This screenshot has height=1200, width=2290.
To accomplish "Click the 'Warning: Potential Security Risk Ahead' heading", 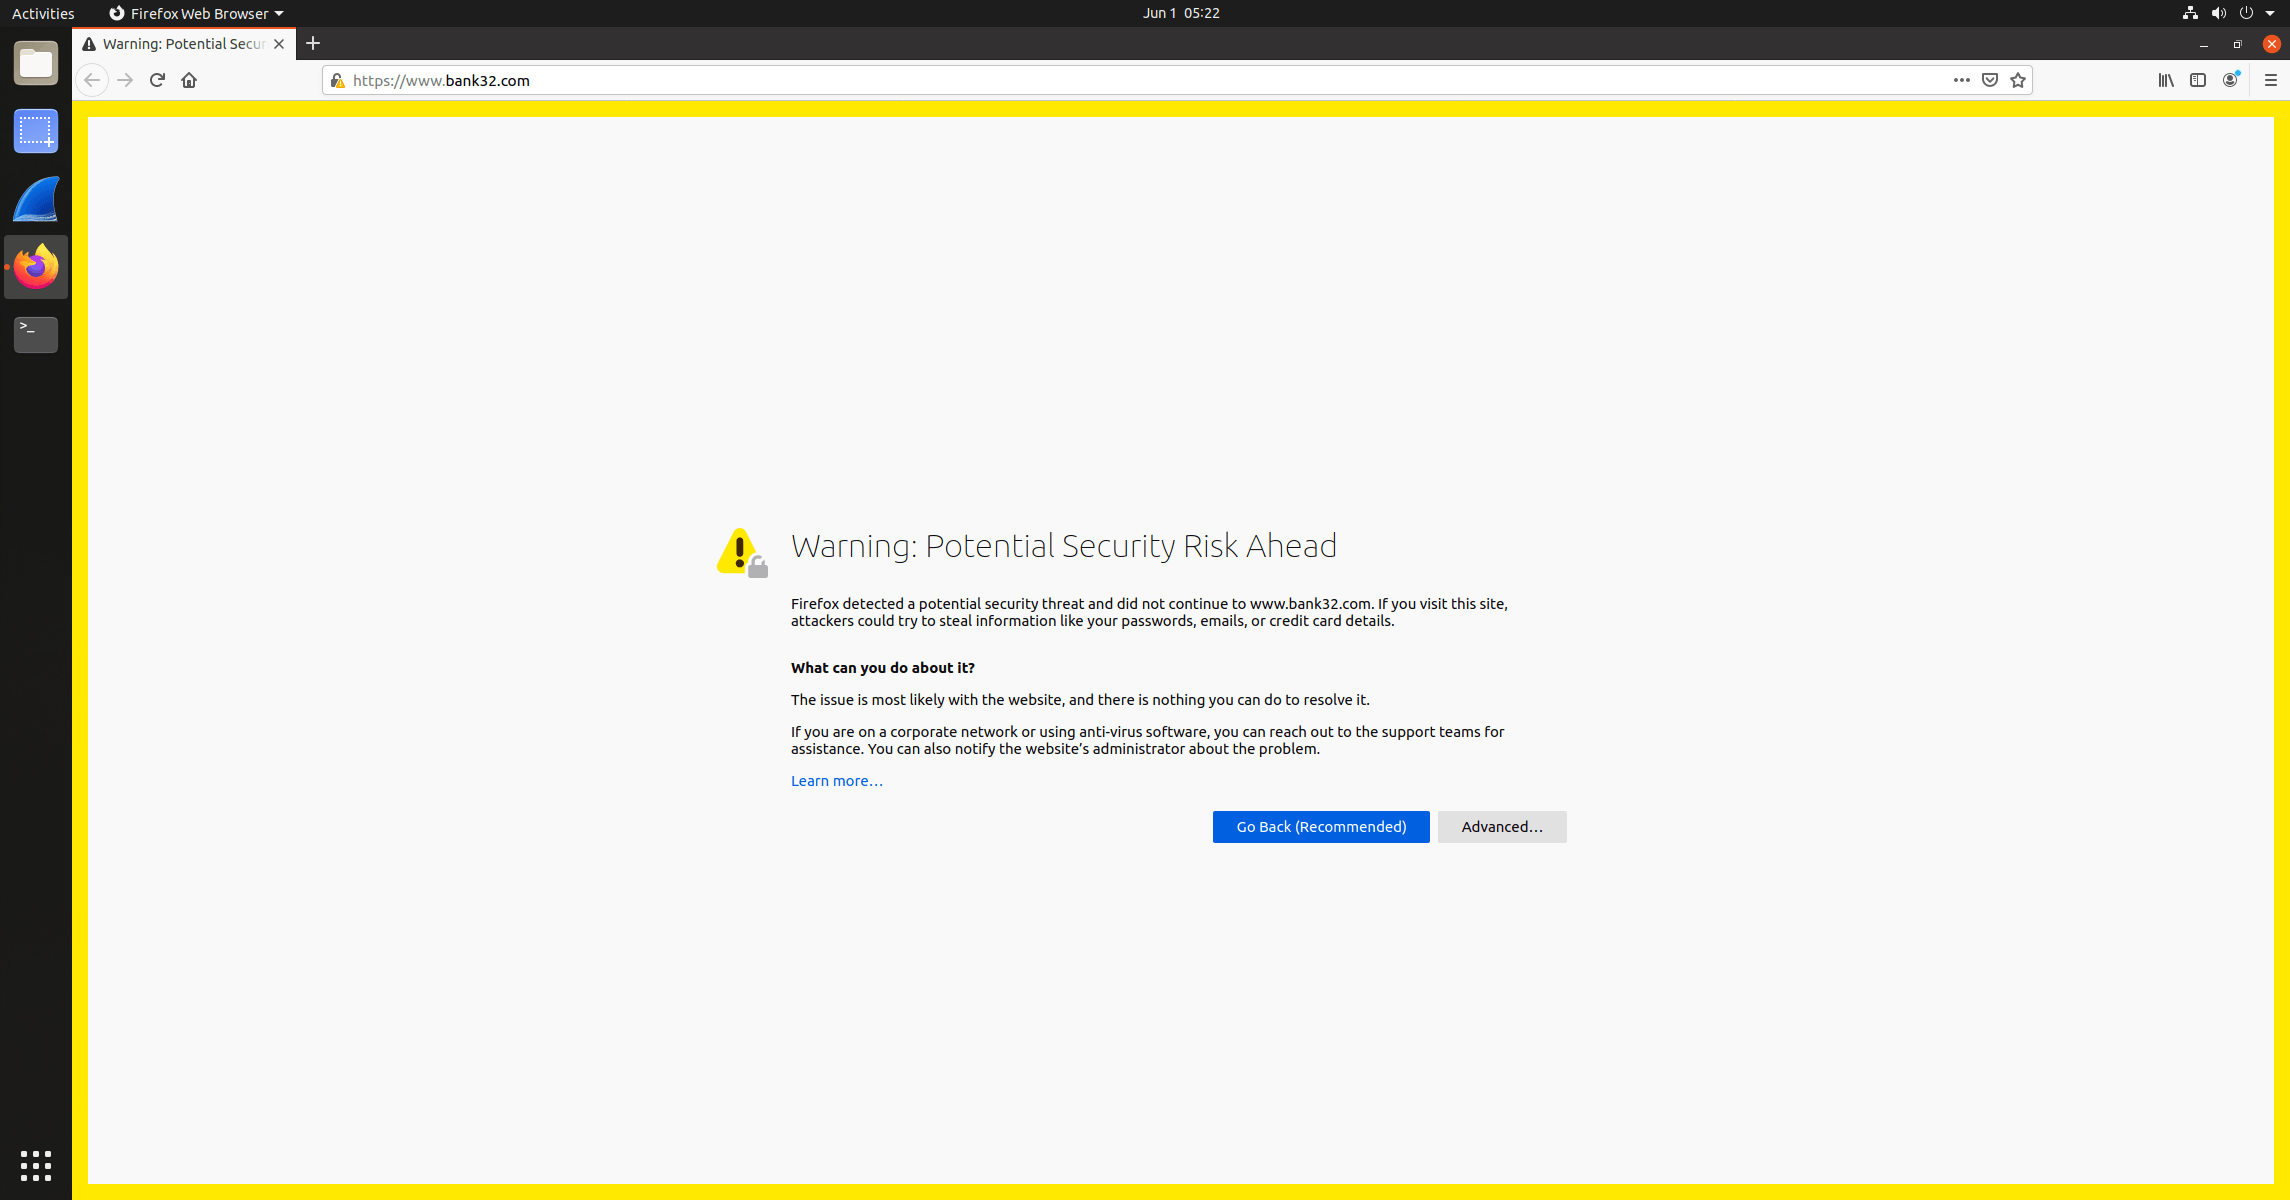I will (1064, 546).
